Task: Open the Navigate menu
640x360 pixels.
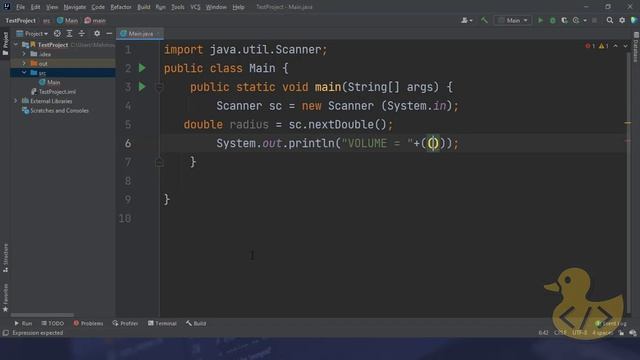Action: (x=75, y=7)
